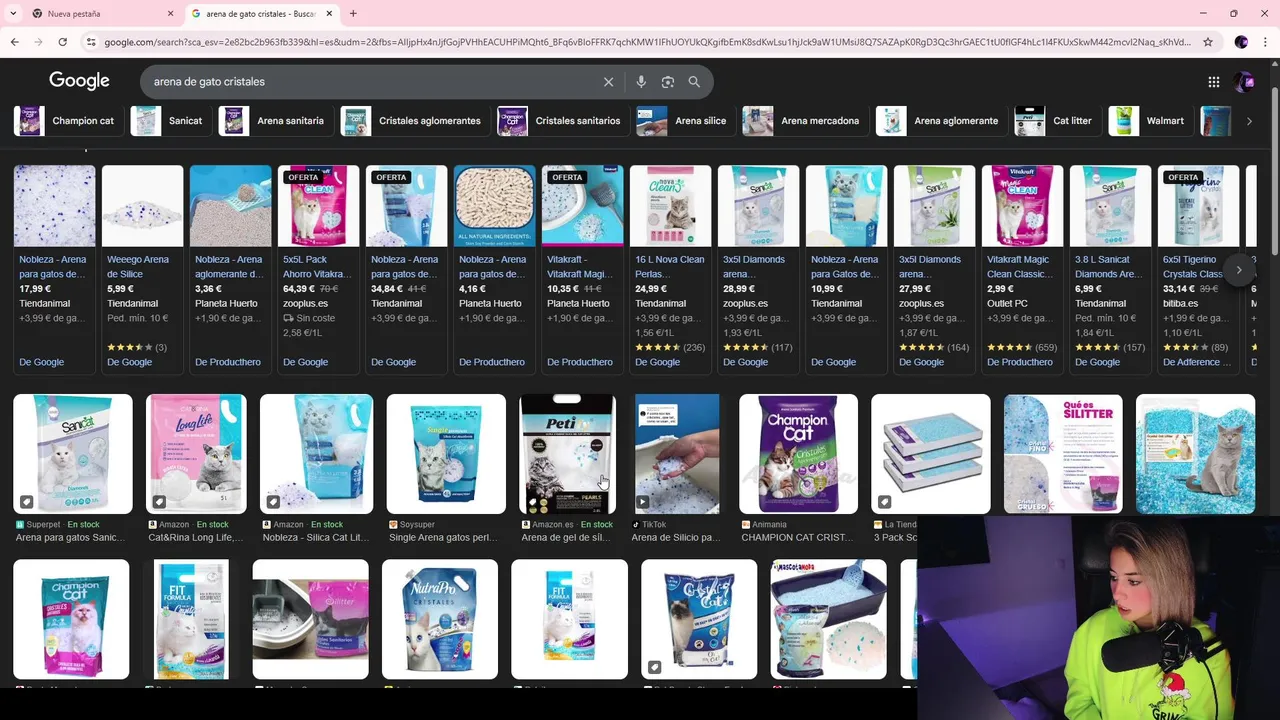Screen dimensions: 1280x720
Task: Search by image with camera lens icon
Action: click(668, 82)
